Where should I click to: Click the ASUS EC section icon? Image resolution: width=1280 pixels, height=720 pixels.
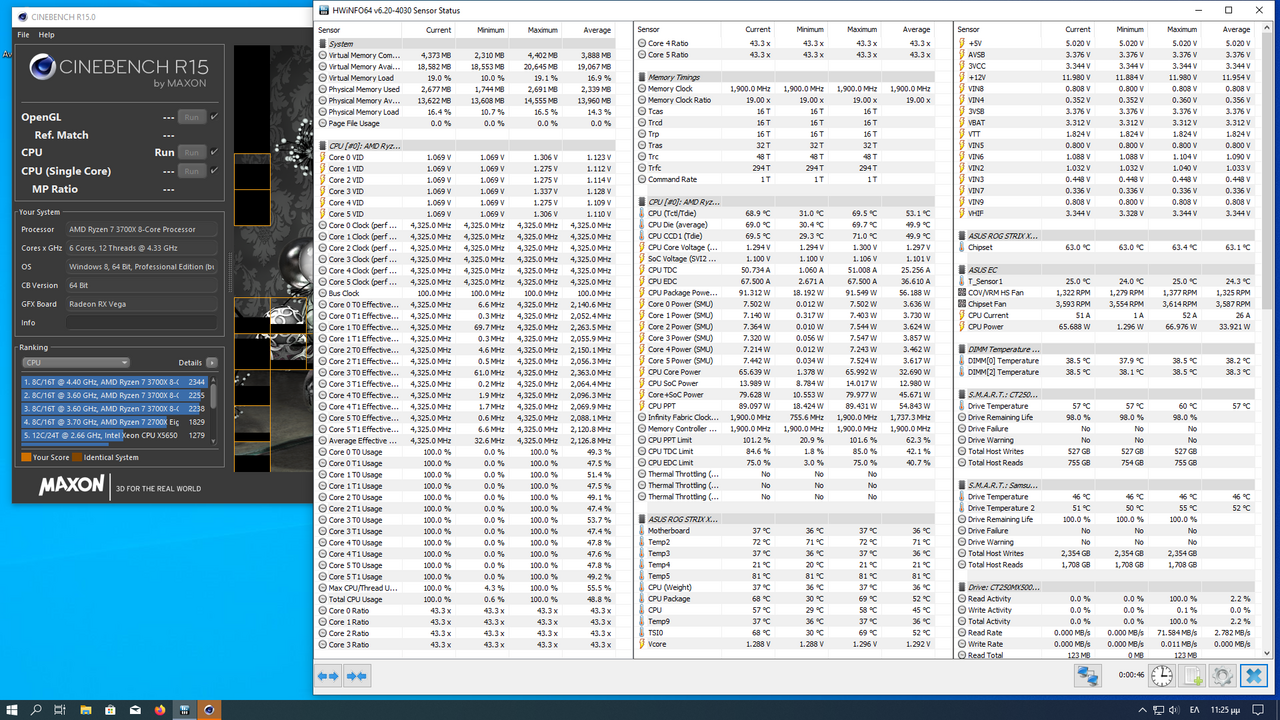(961, 270)
